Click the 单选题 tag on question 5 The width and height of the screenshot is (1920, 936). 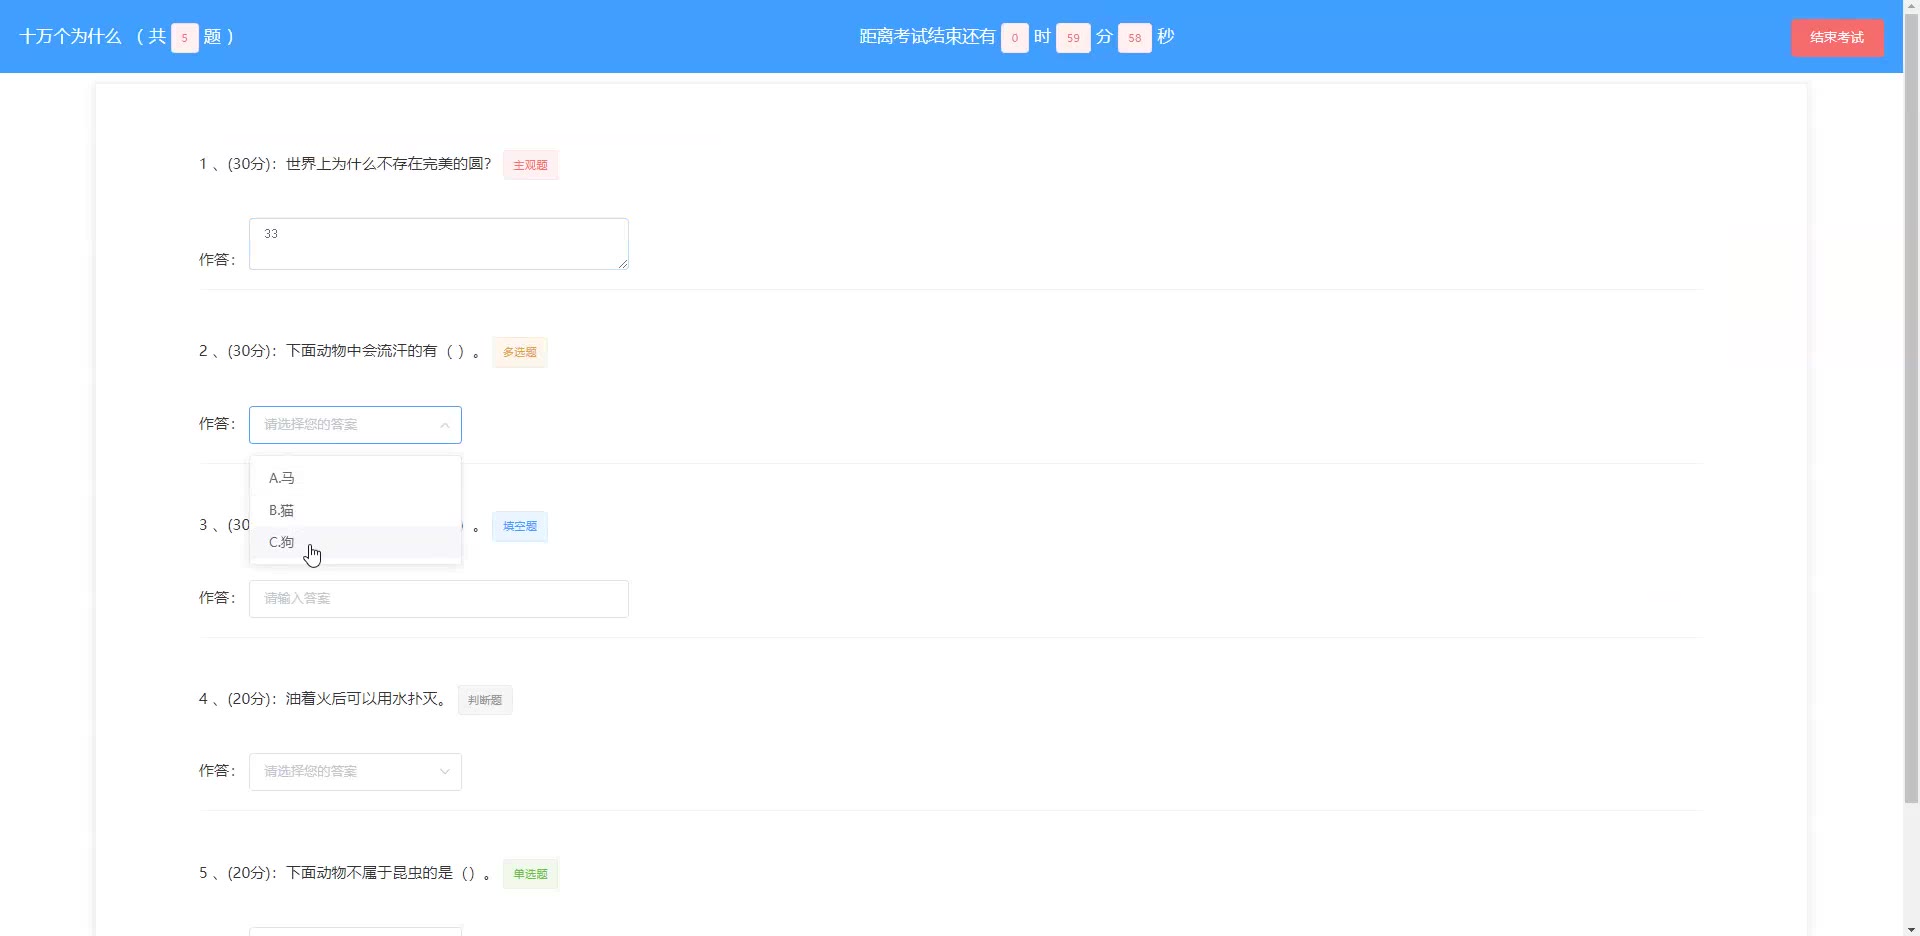click(530, 874)
